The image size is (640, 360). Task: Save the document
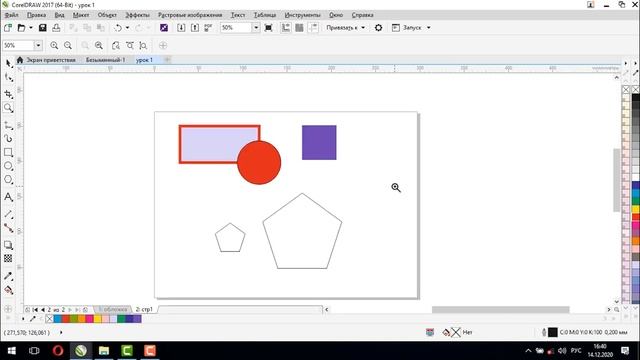point(42,28)
